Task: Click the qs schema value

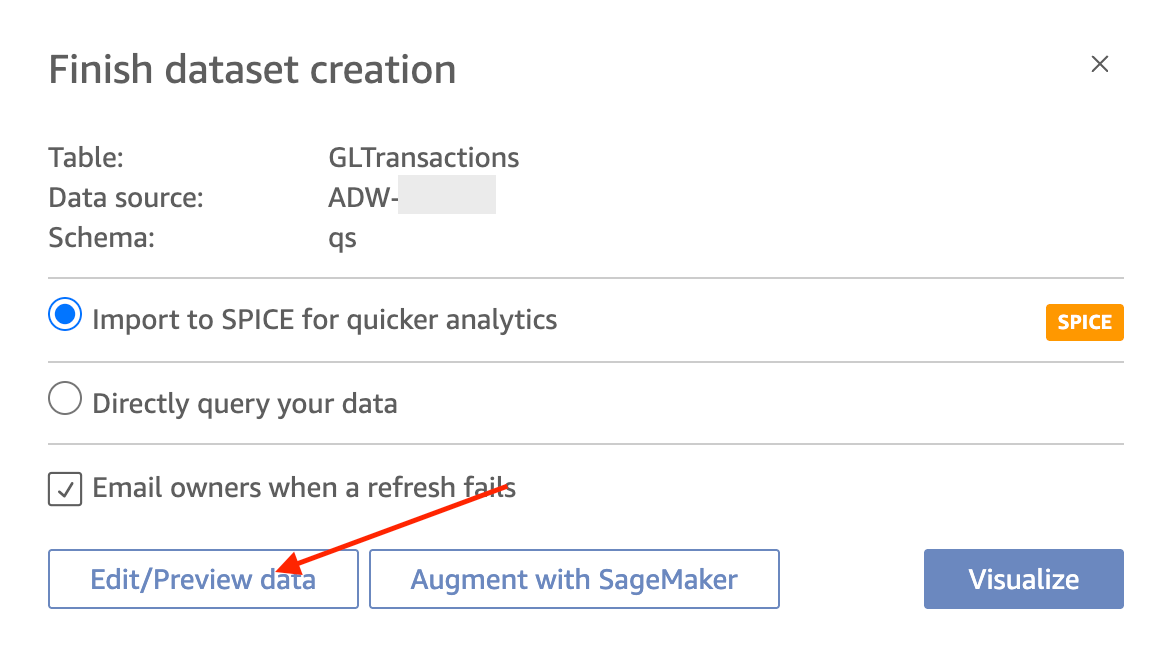Action: tap(342, 239)
